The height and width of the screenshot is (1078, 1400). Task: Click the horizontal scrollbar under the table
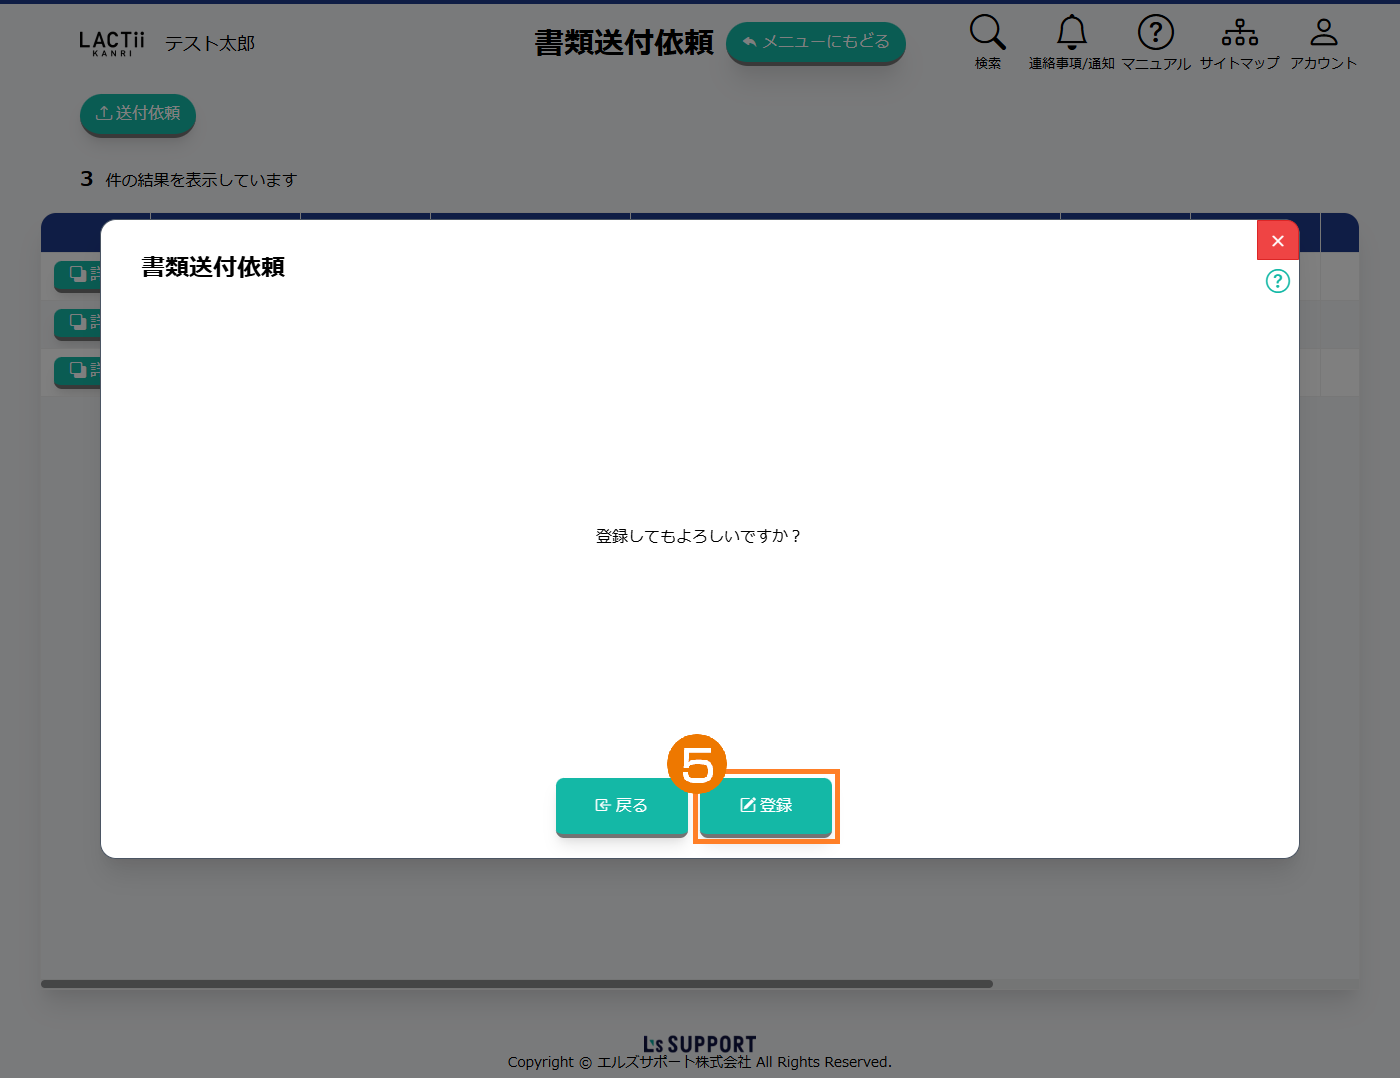tap(516, 984)
